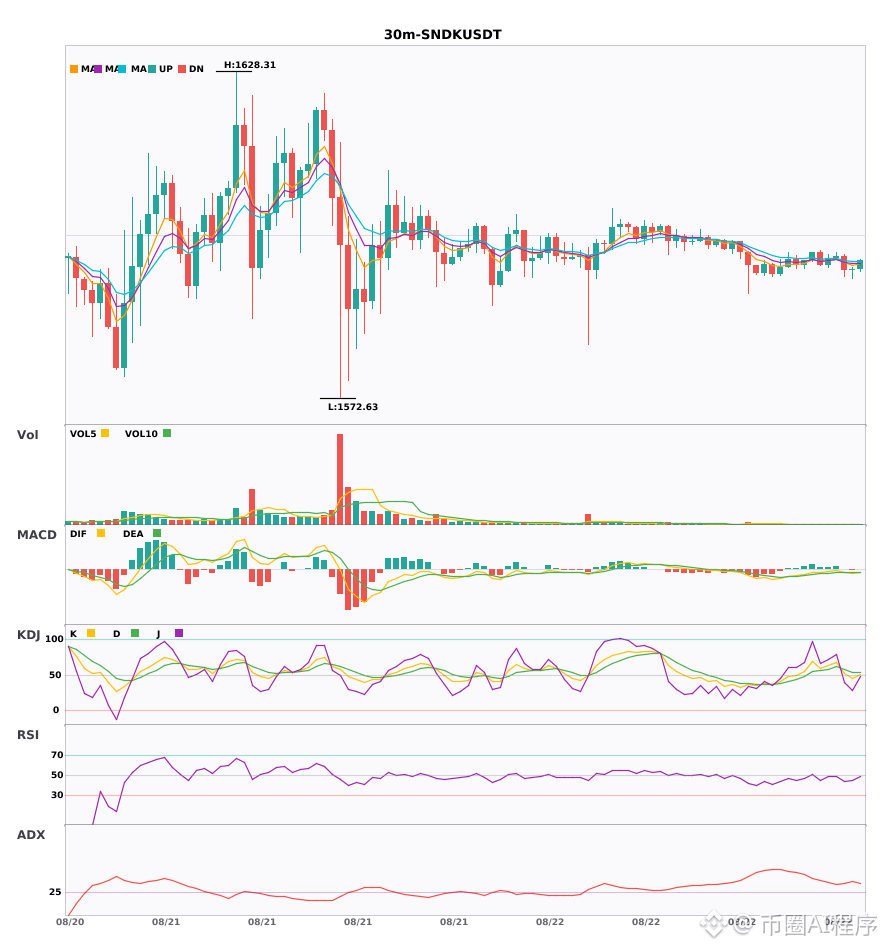Click the 08/20 date axis label
Image resolution: width=885 pixels, height=950 pixels.
[x=70, y=922]
